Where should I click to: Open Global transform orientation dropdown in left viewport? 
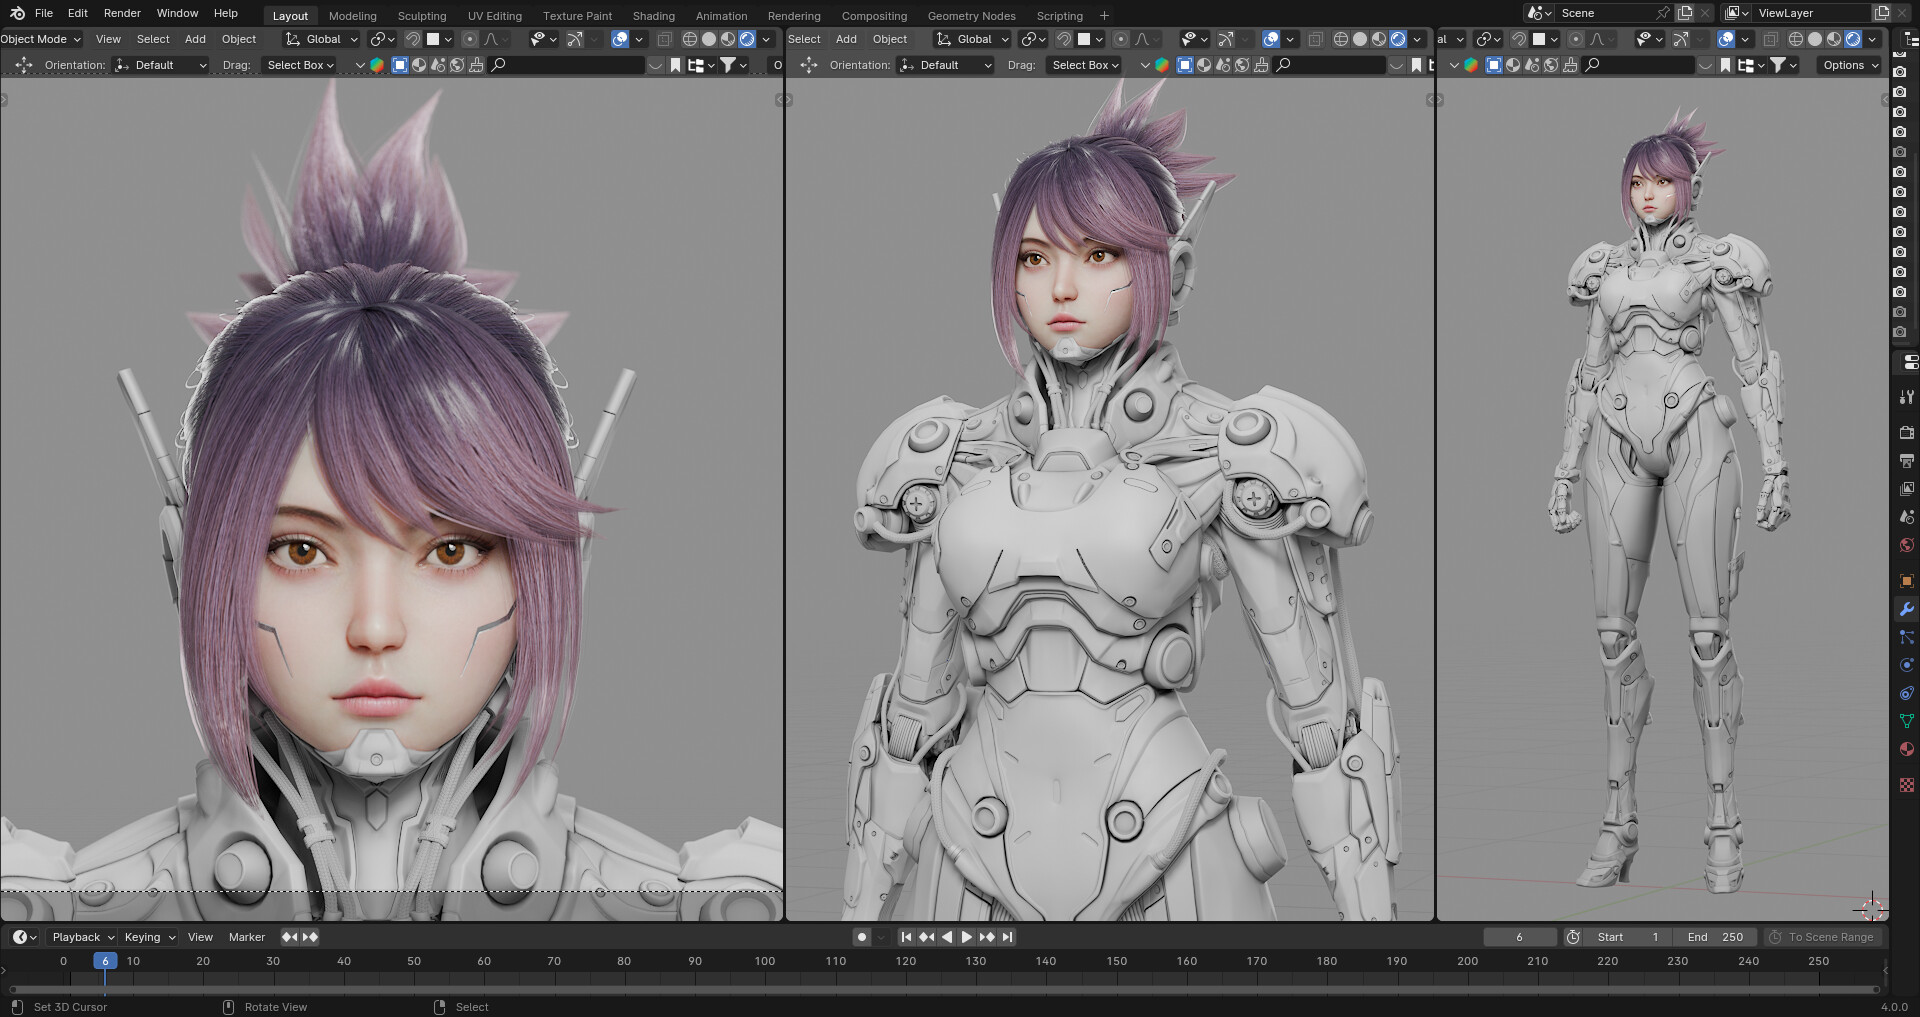click(322, 39)
